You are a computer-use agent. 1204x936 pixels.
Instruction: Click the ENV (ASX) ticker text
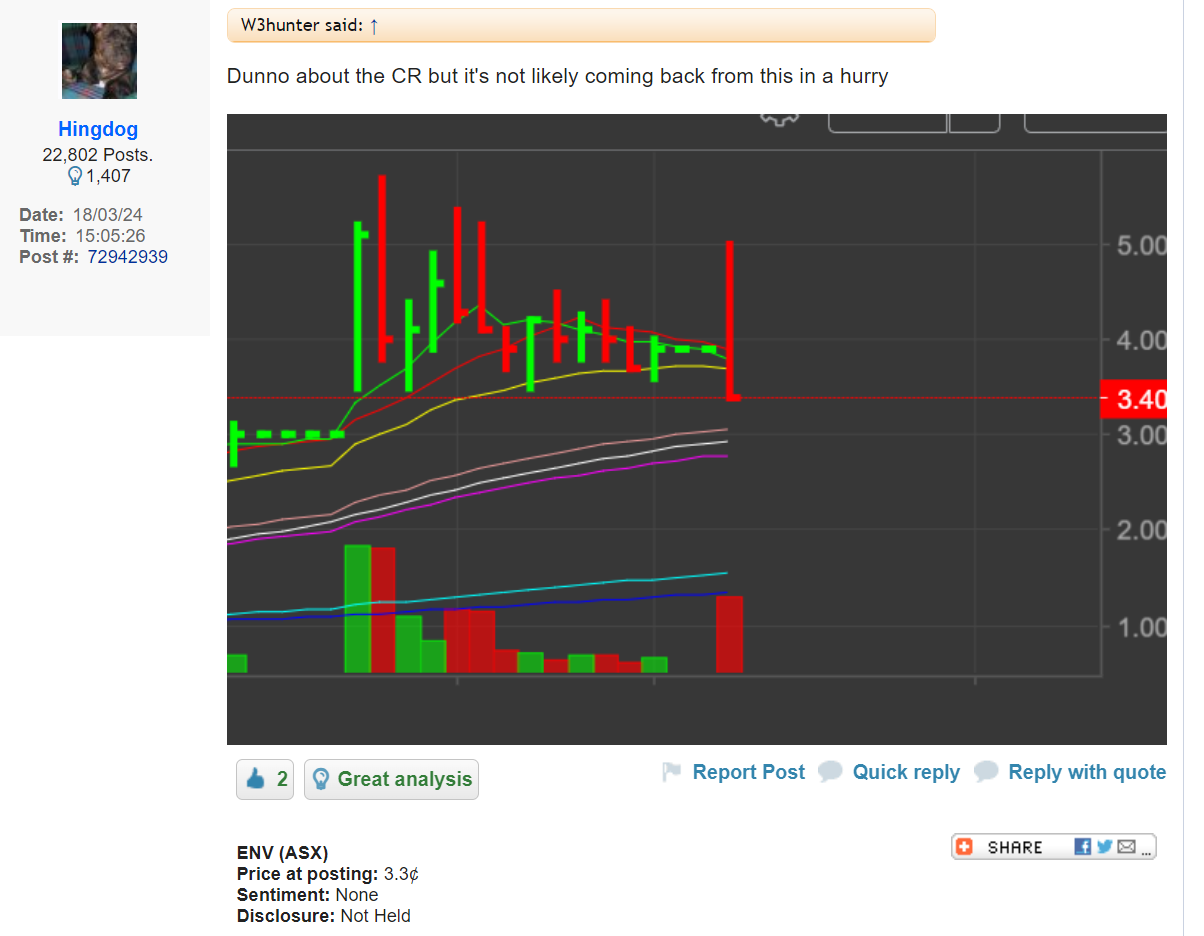pos(282,853)
